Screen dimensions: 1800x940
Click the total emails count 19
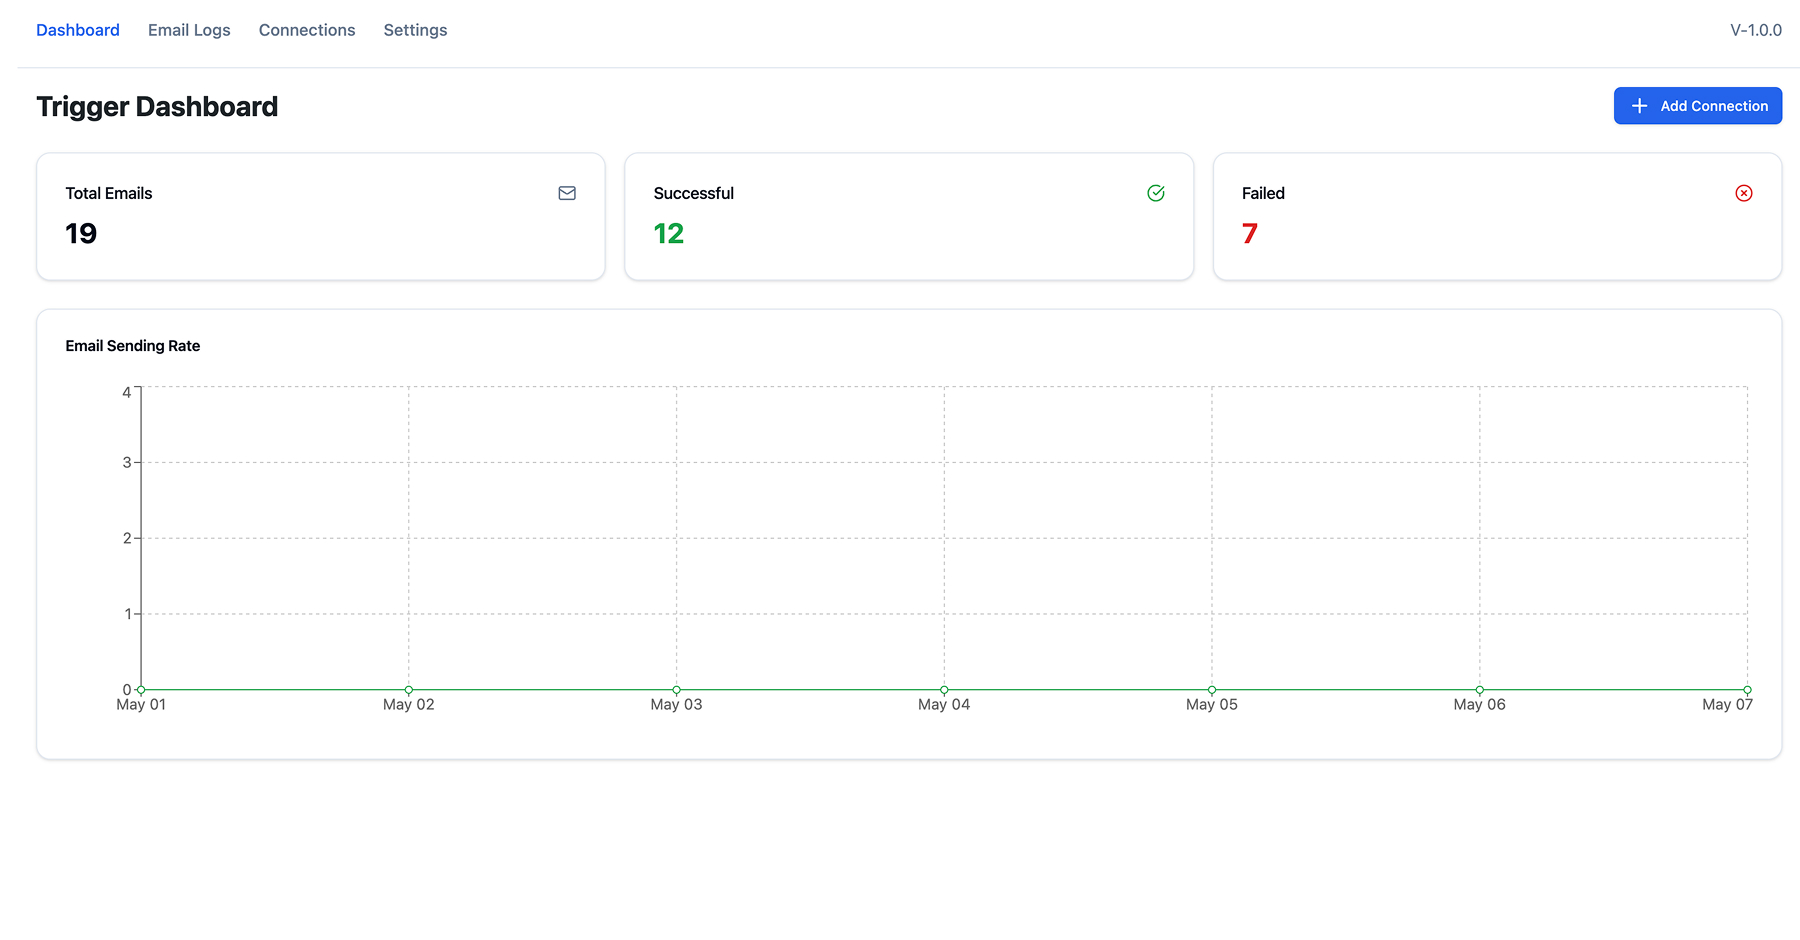[x=81, y=234]
